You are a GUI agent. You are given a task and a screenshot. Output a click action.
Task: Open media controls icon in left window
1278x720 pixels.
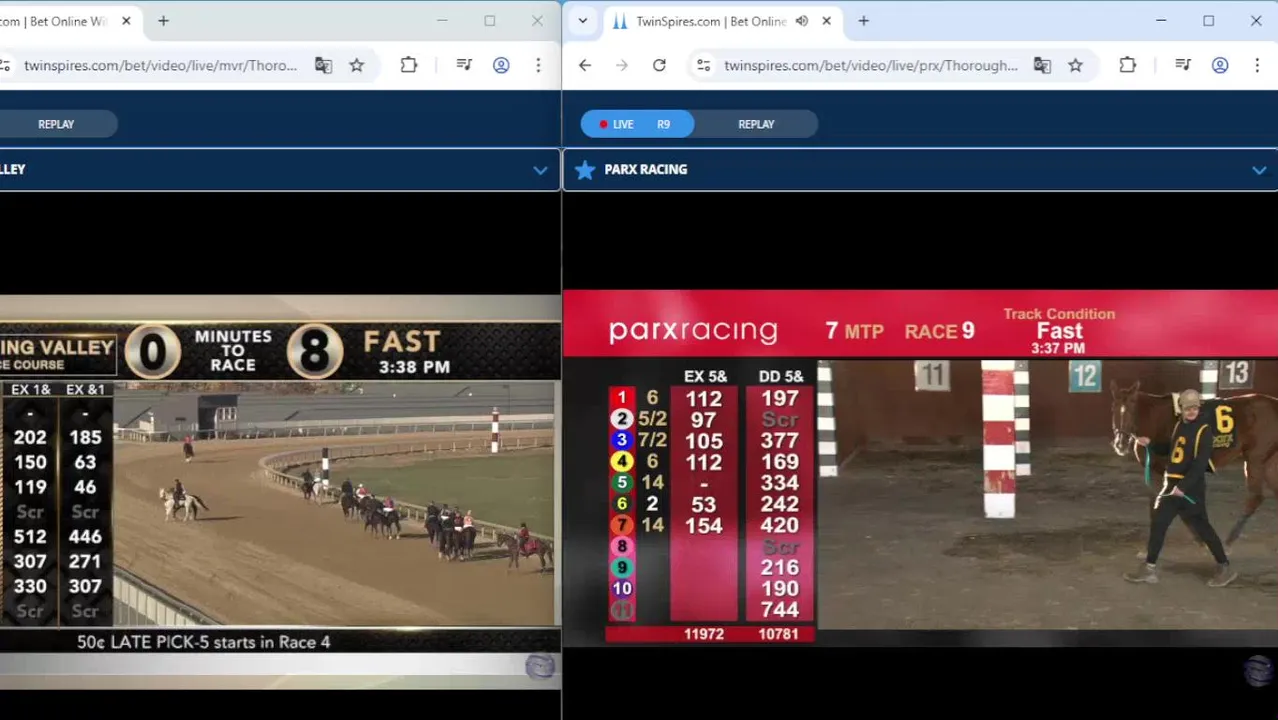coord(464,65)
